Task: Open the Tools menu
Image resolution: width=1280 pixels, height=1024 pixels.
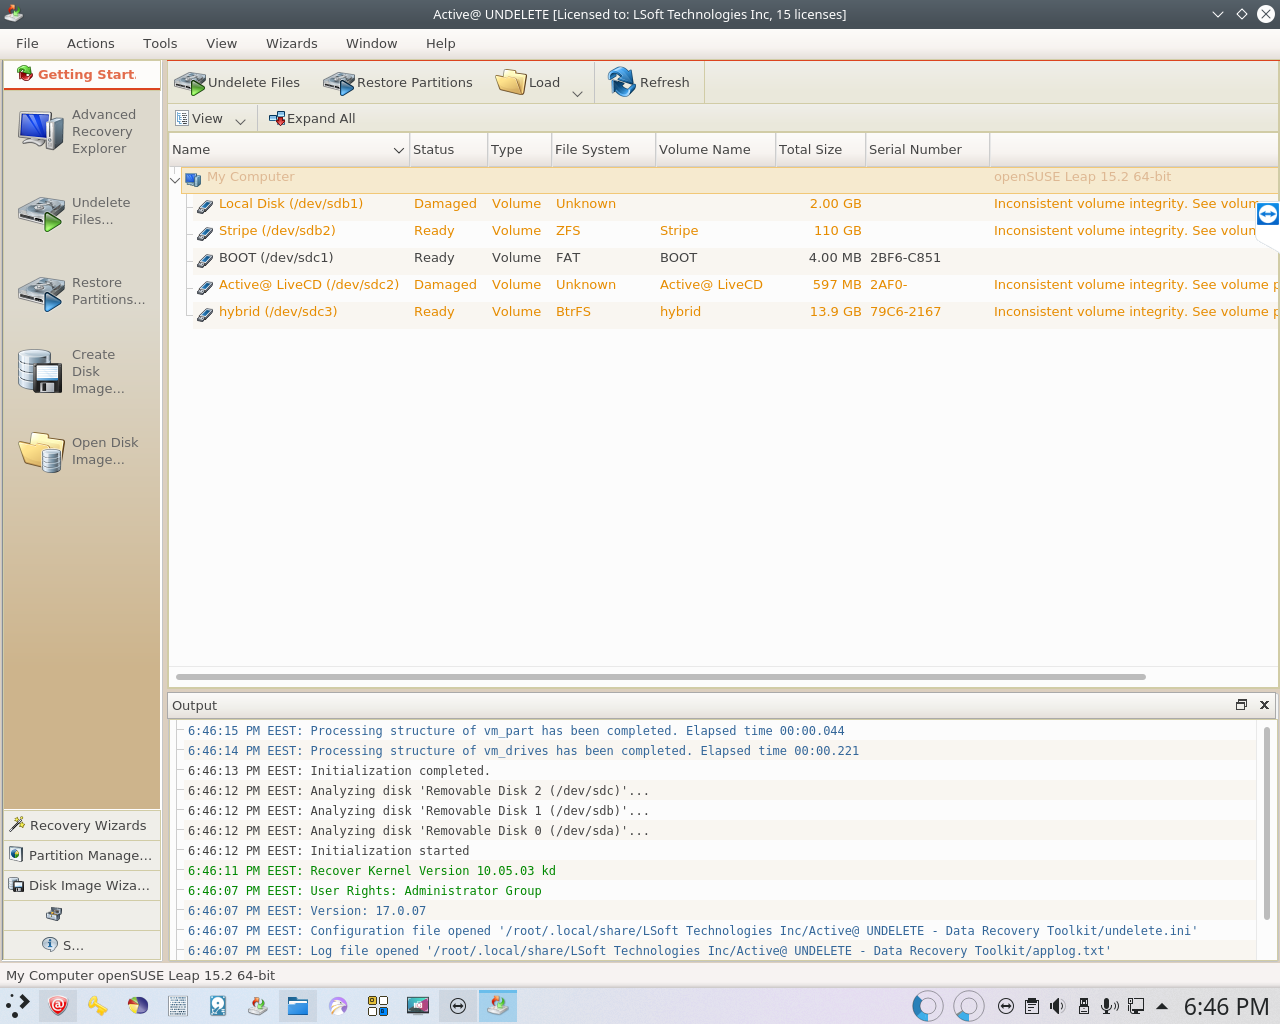Action: (160, 43)
